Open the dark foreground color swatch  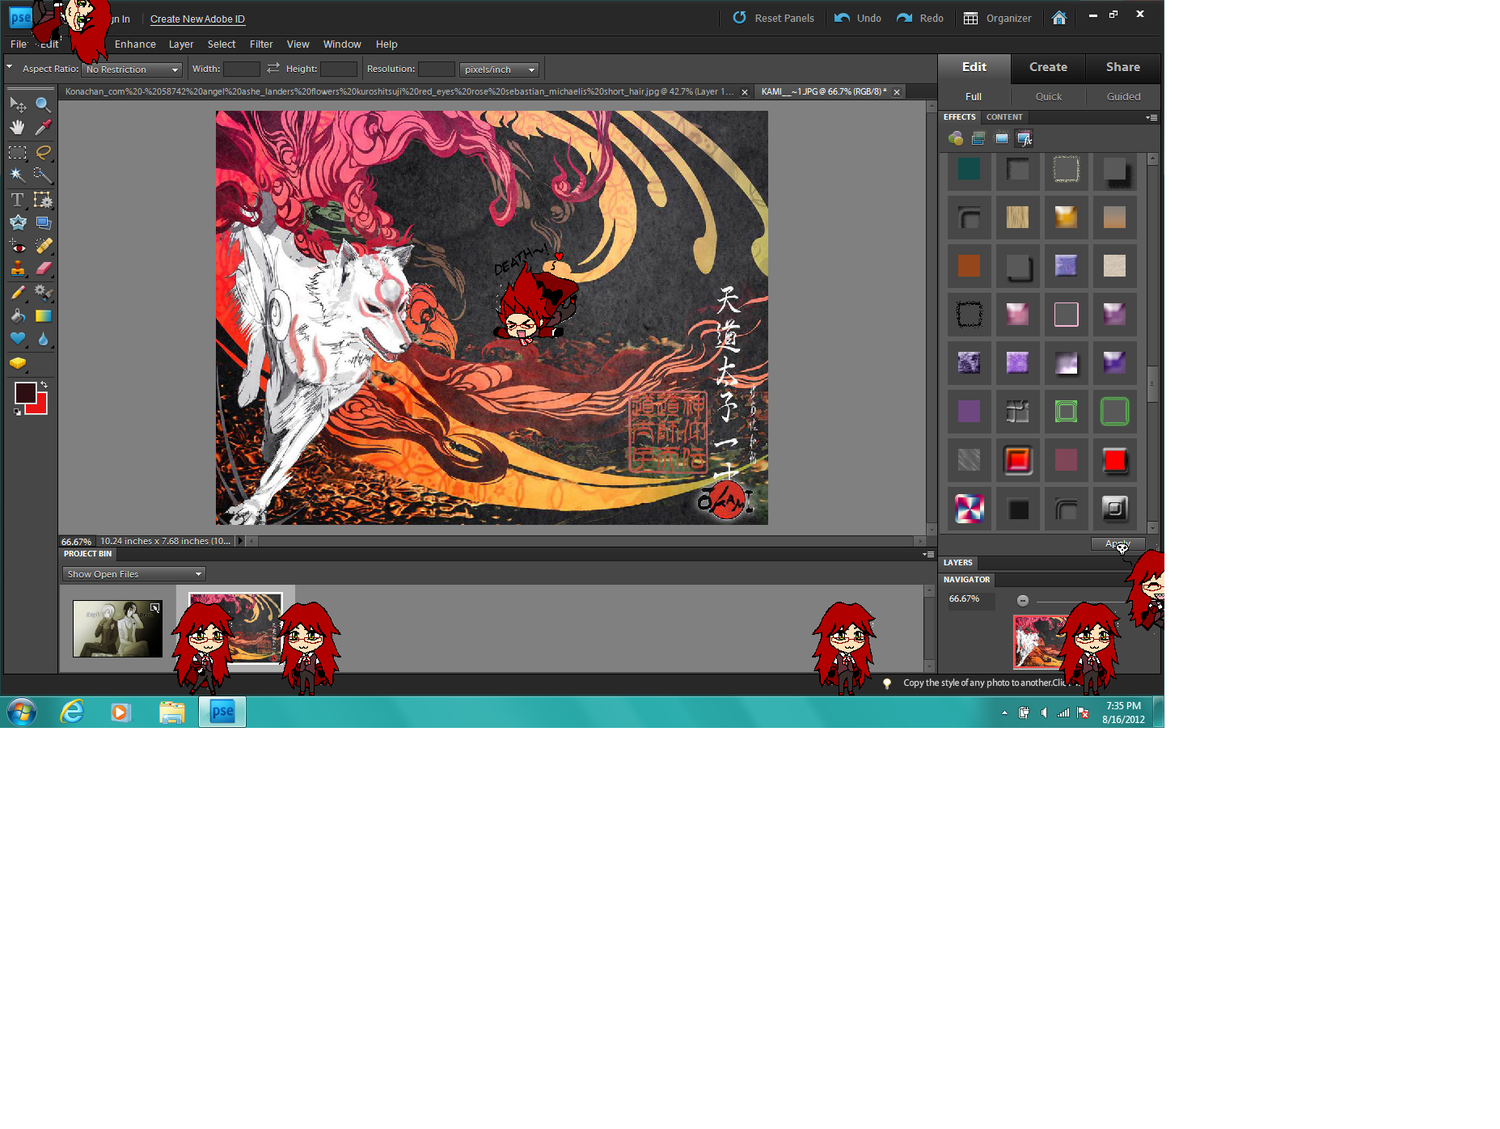click(x=25, y=393)
